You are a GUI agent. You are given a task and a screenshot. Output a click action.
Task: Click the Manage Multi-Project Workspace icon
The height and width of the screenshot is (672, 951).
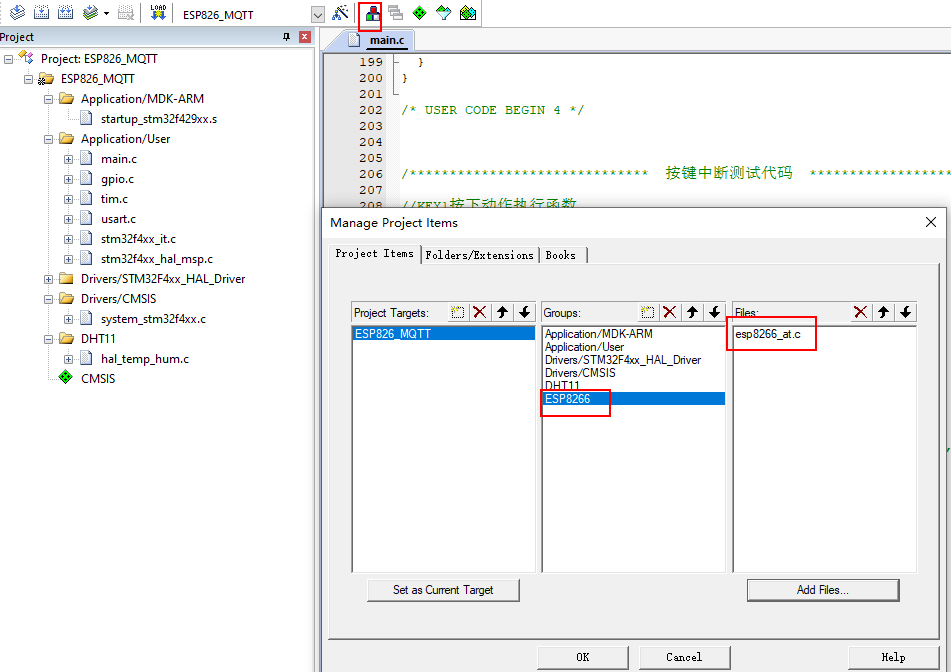pos(395,12)
